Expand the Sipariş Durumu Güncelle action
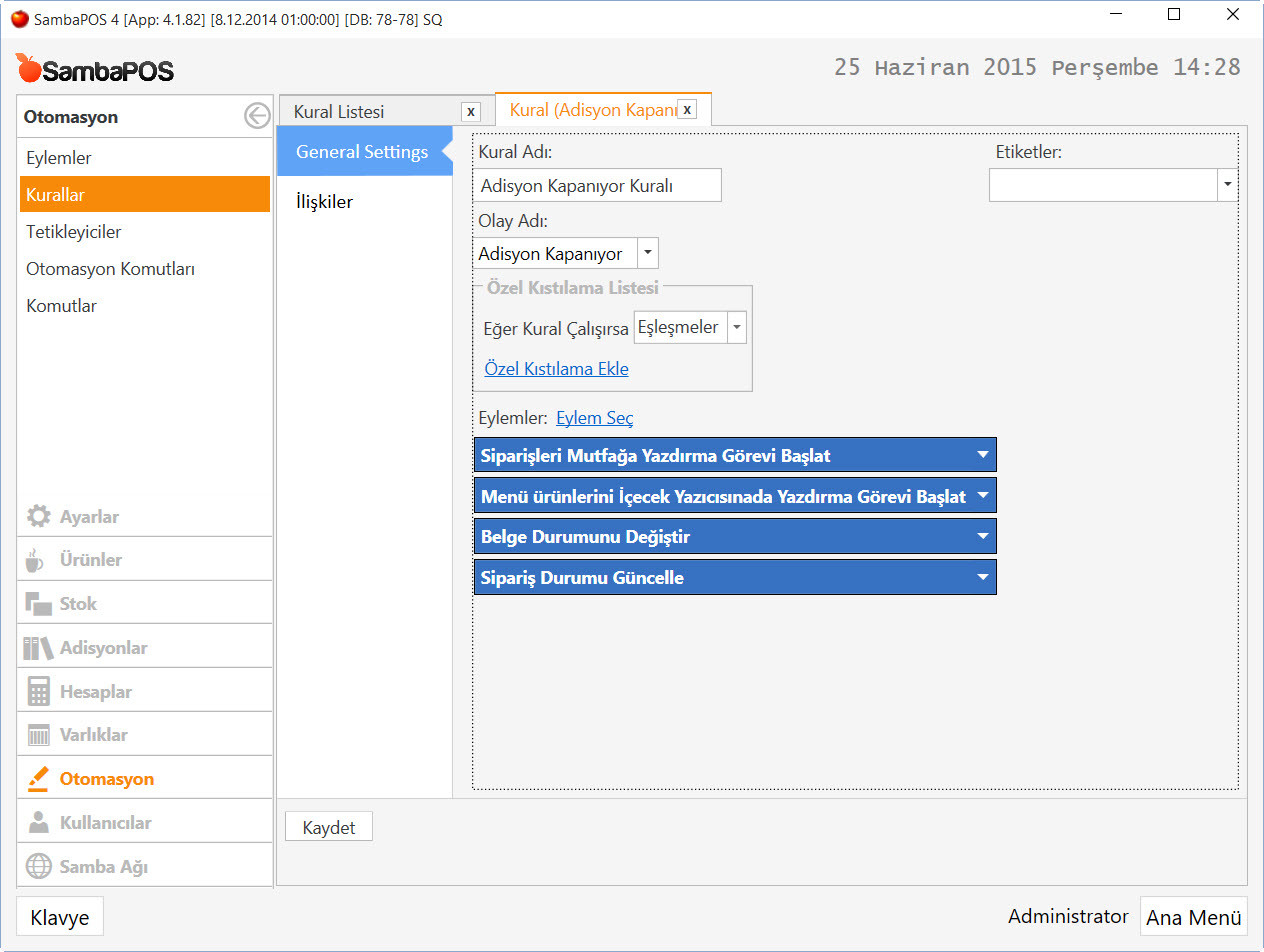1264x952 pixels. [x=982, y=577]
